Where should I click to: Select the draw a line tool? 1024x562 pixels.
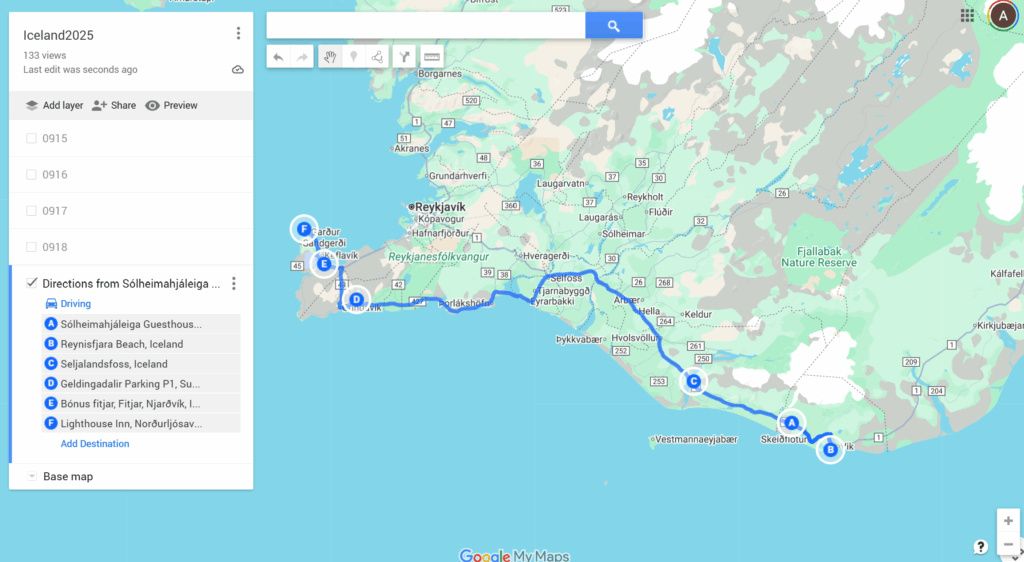[377, 57]
